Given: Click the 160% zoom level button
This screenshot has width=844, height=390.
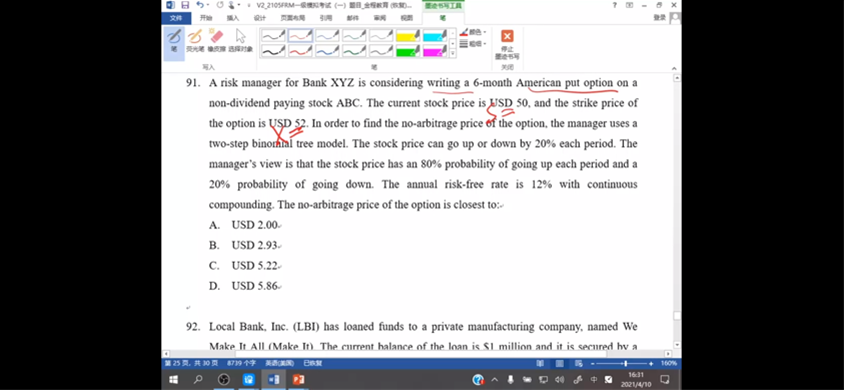Looking at the screenshot, I should click(x=668, y=363).
